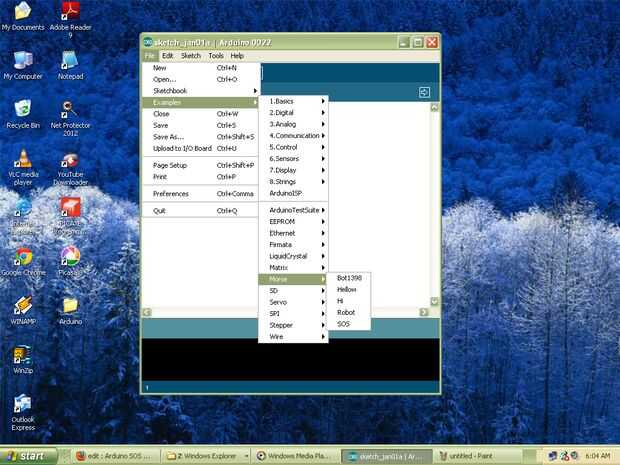Select the Recycle Bin icon

pyautogui.click(x=23, y=114)
